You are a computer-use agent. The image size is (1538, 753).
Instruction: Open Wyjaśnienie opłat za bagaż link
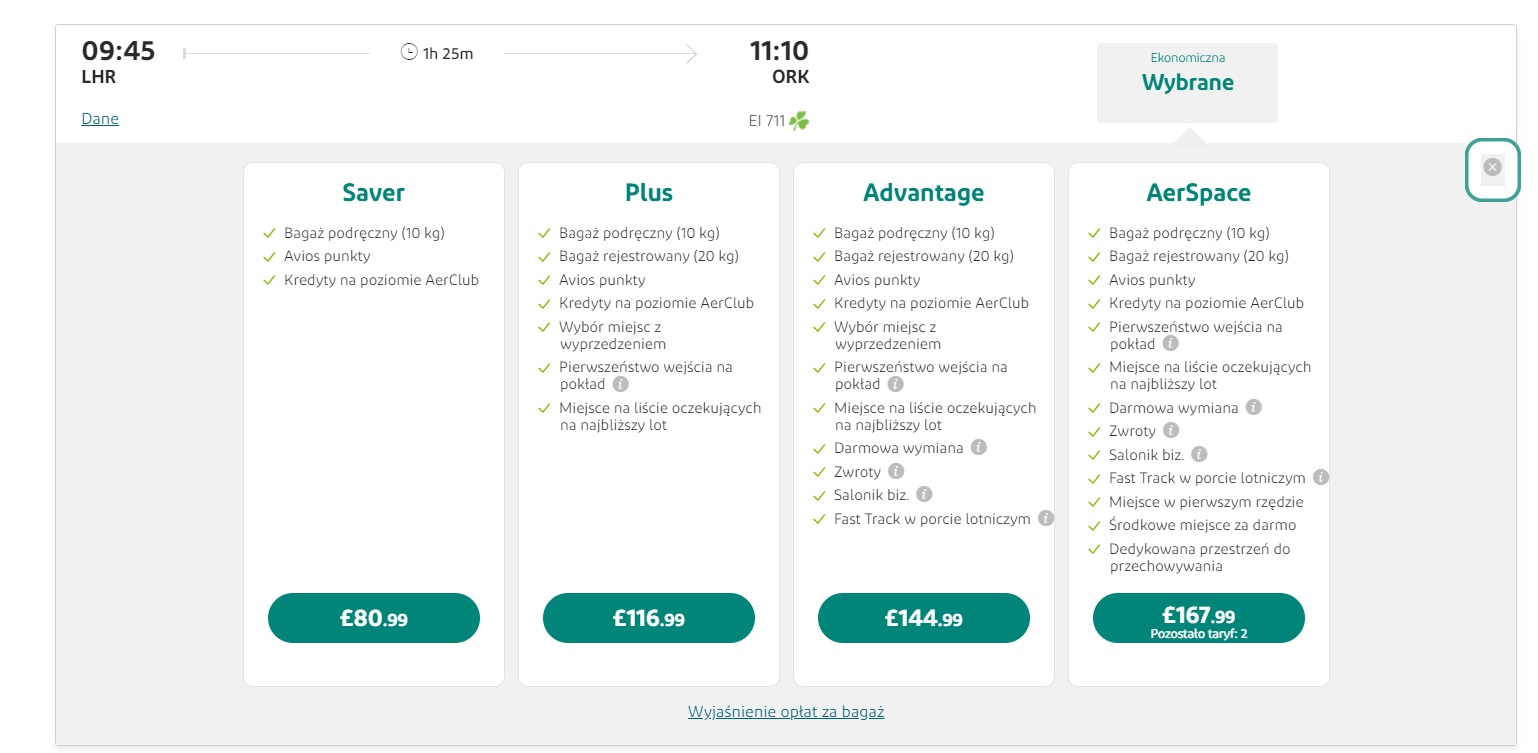(x=786, y=711)
